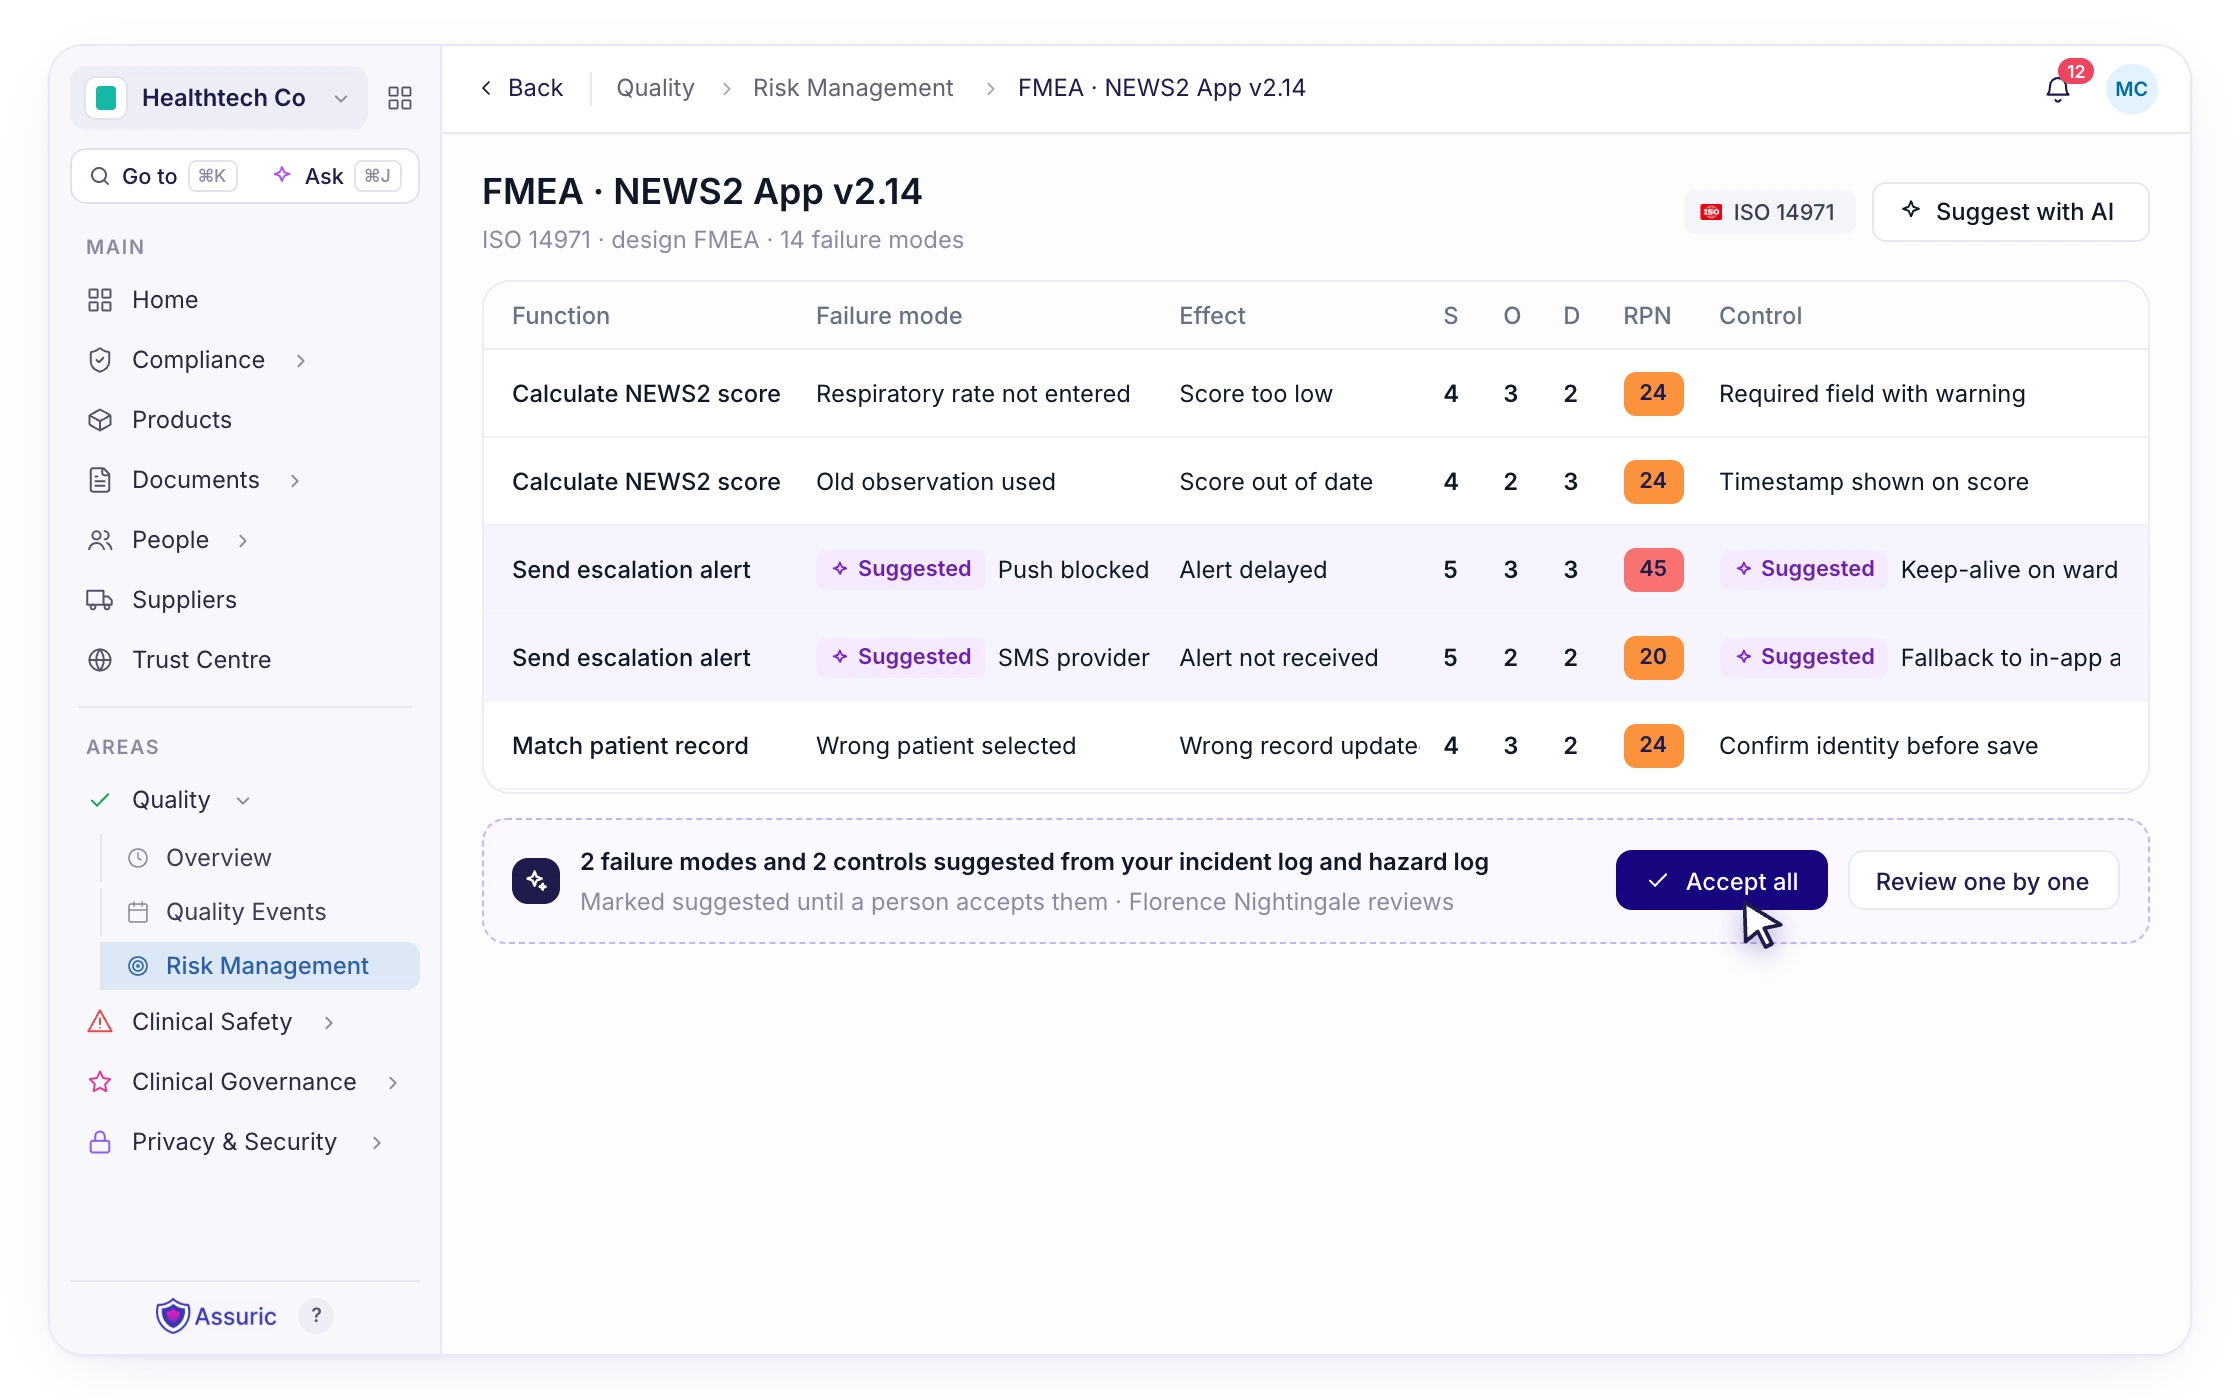Click Review one by one
Viewport: 2240px width, 1400px height.
pos(1982,881)
